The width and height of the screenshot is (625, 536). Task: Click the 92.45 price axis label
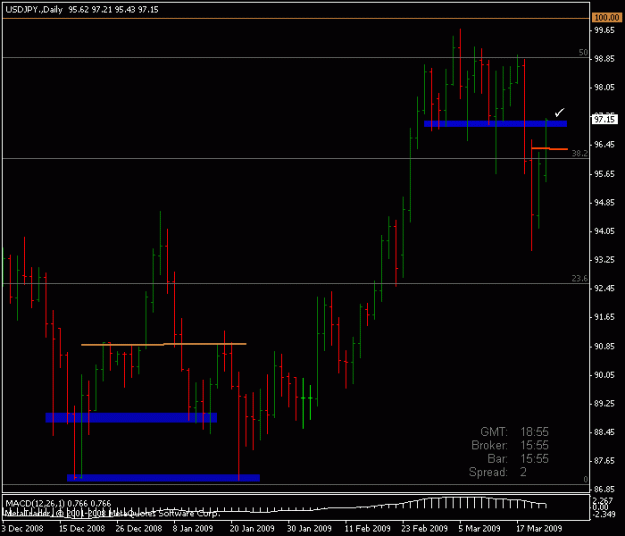click(604, 288)
